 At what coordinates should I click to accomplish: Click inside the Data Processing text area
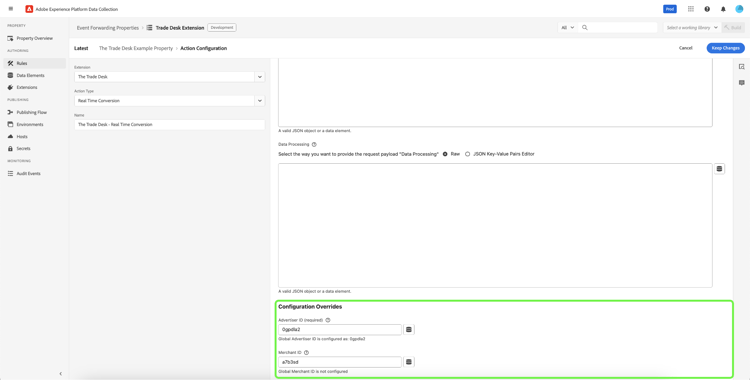[x=495, y=225]
